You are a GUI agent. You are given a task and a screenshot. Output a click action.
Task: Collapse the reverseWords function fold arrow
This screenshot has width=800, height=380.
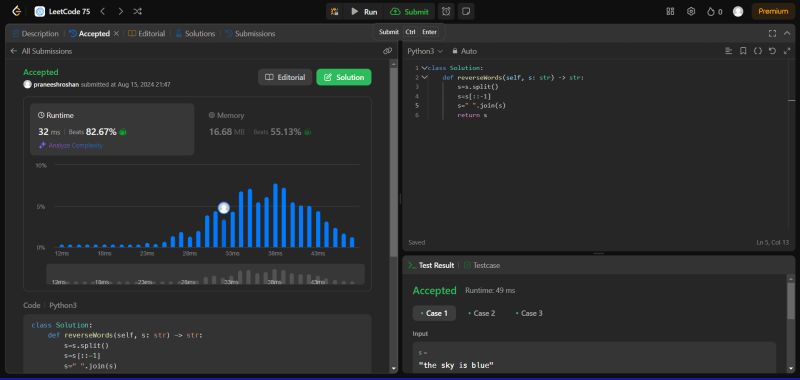tap(424, 78)
